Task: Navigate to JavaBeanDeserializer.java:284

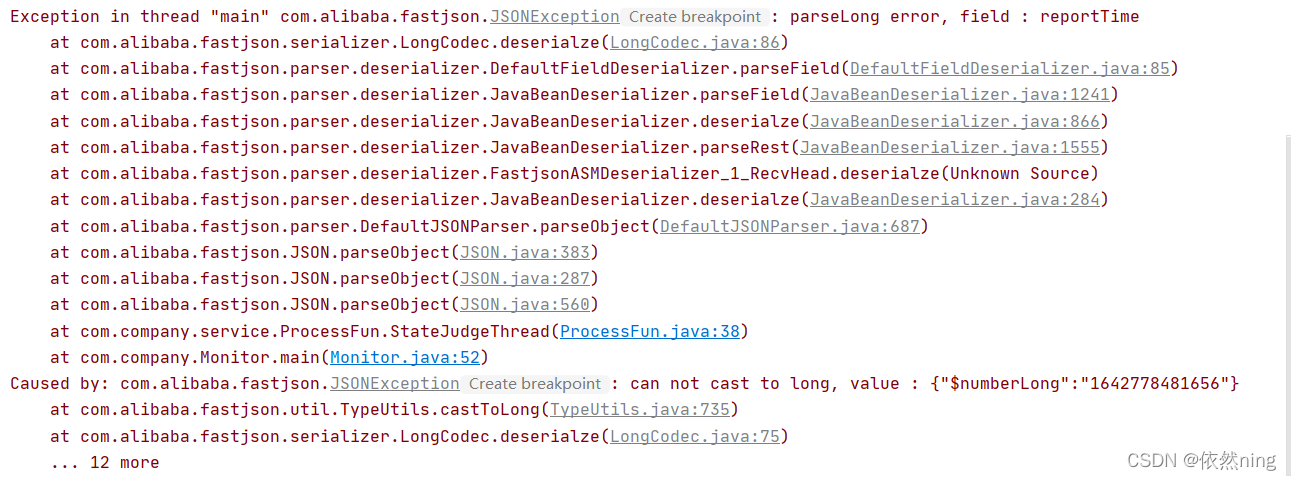Action: point(954,199)
